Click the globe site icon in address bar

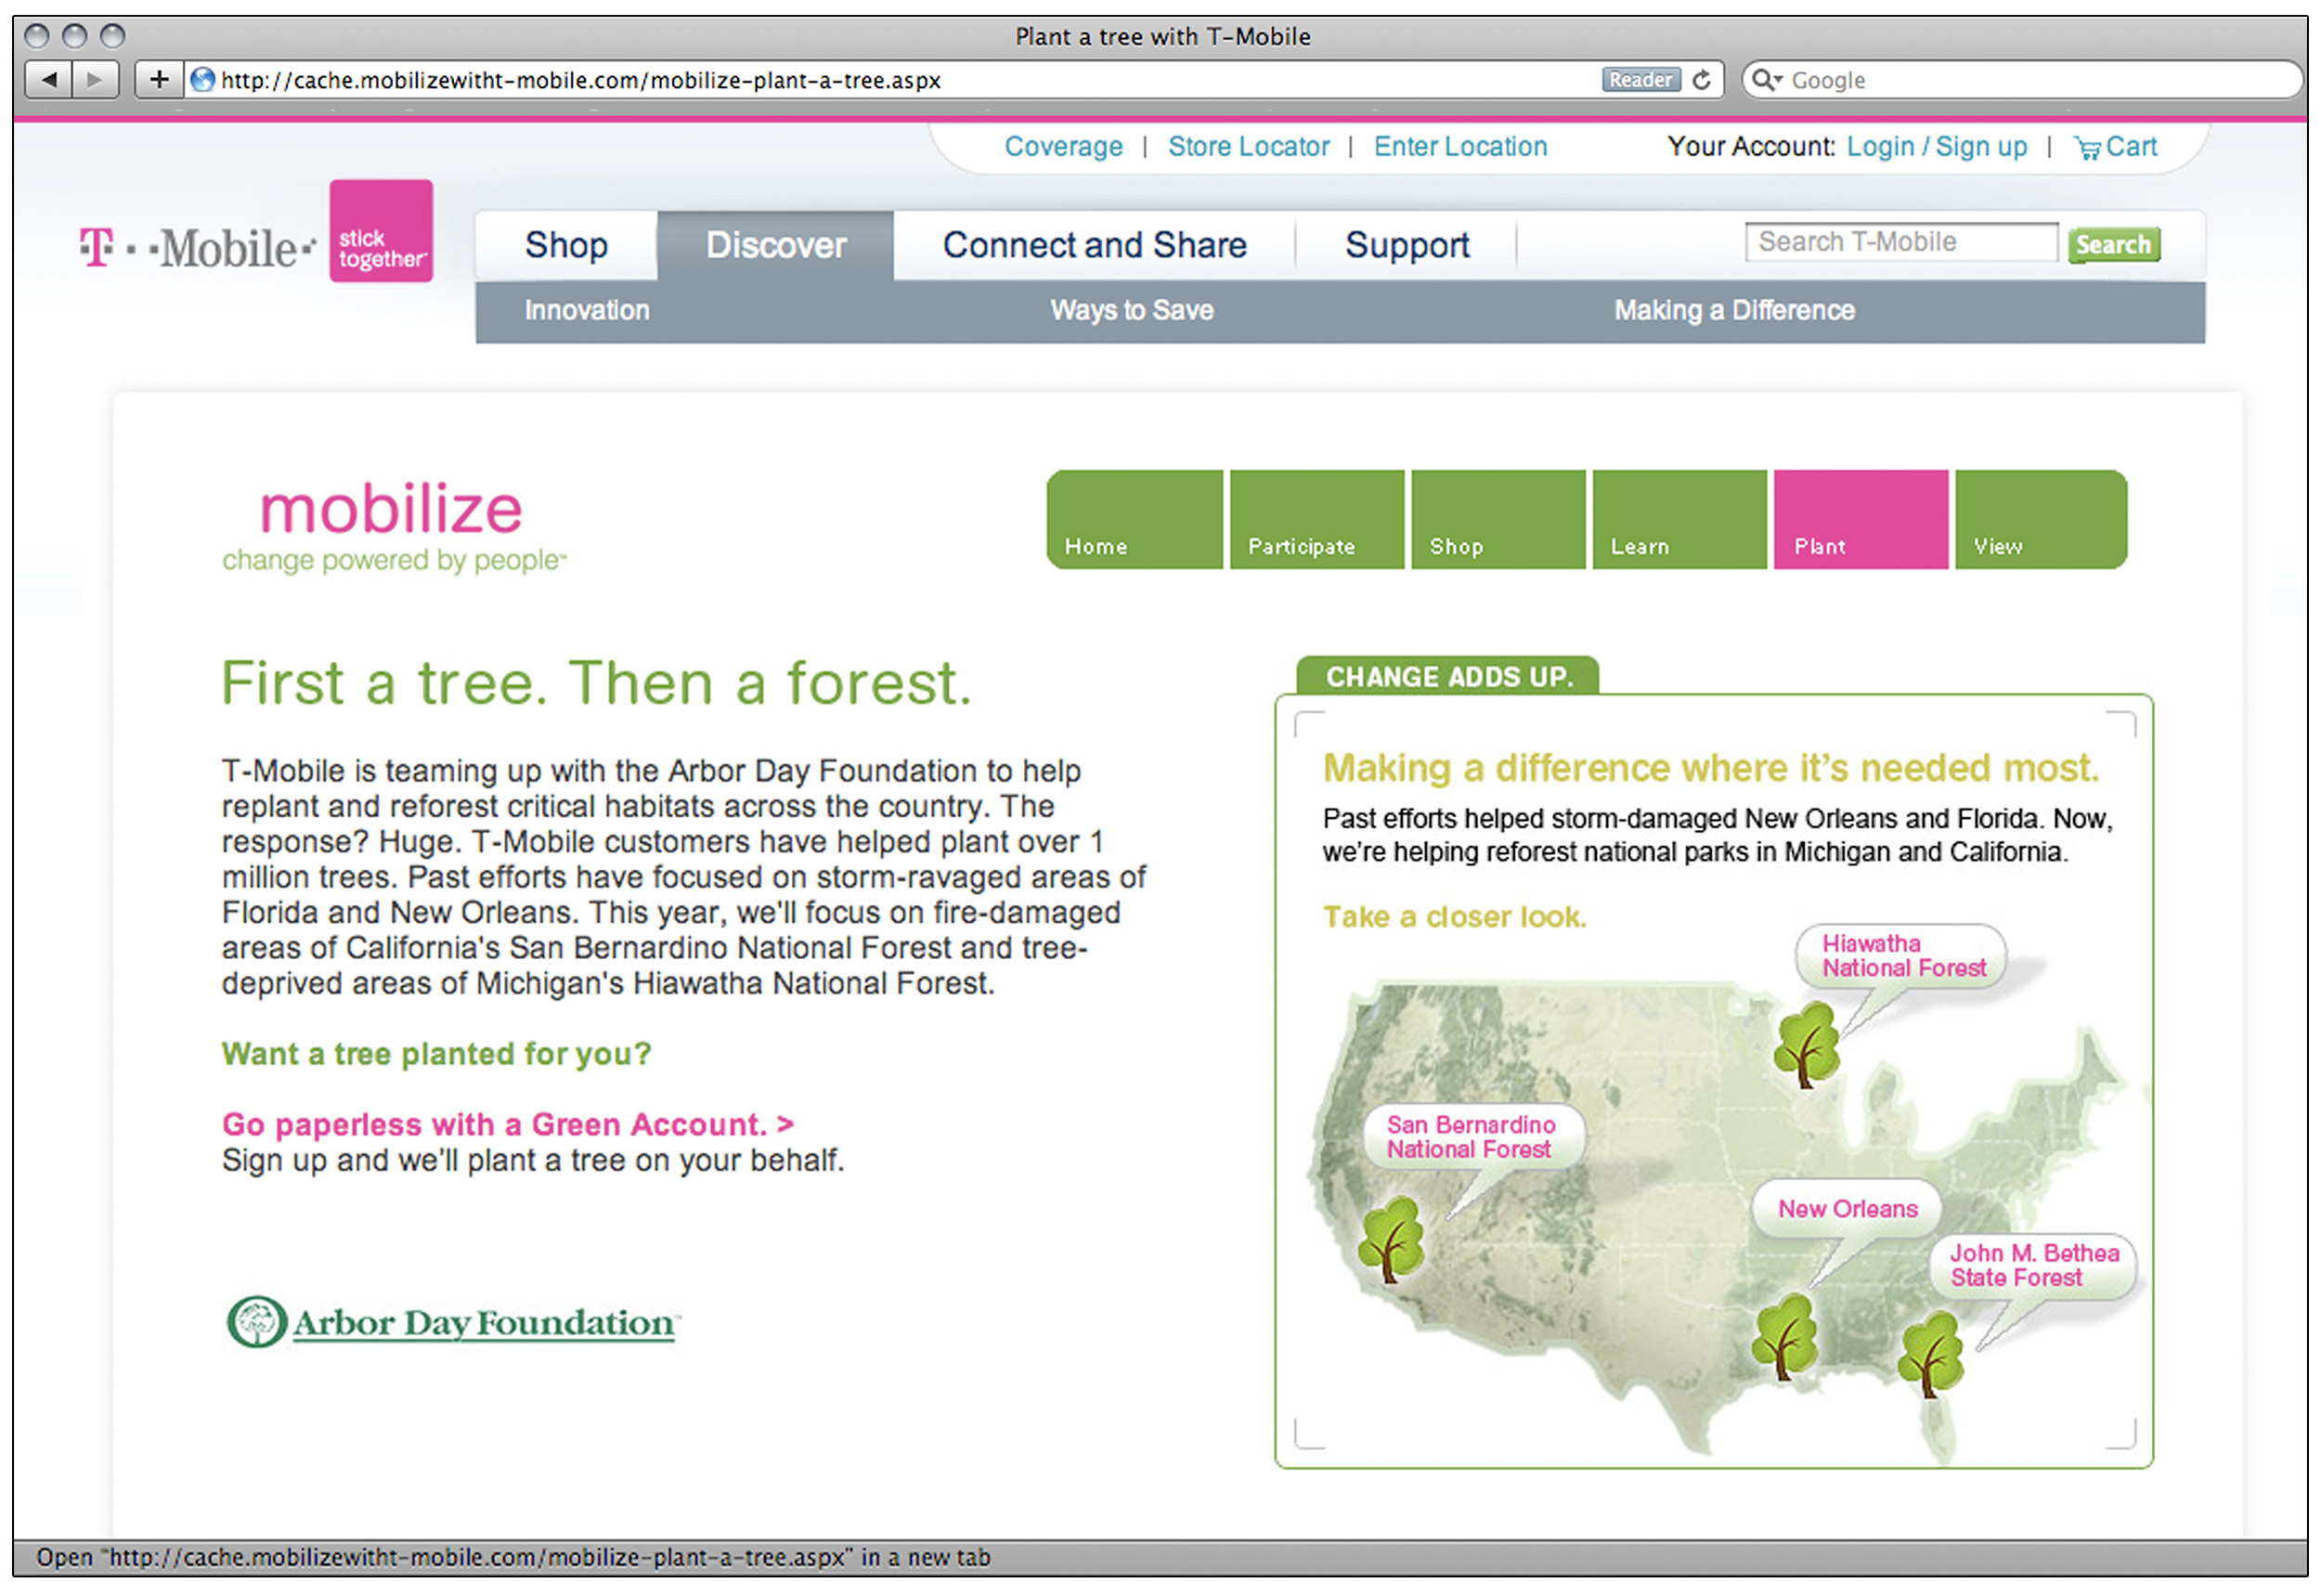pyautogui.click(x=202, y=80)
